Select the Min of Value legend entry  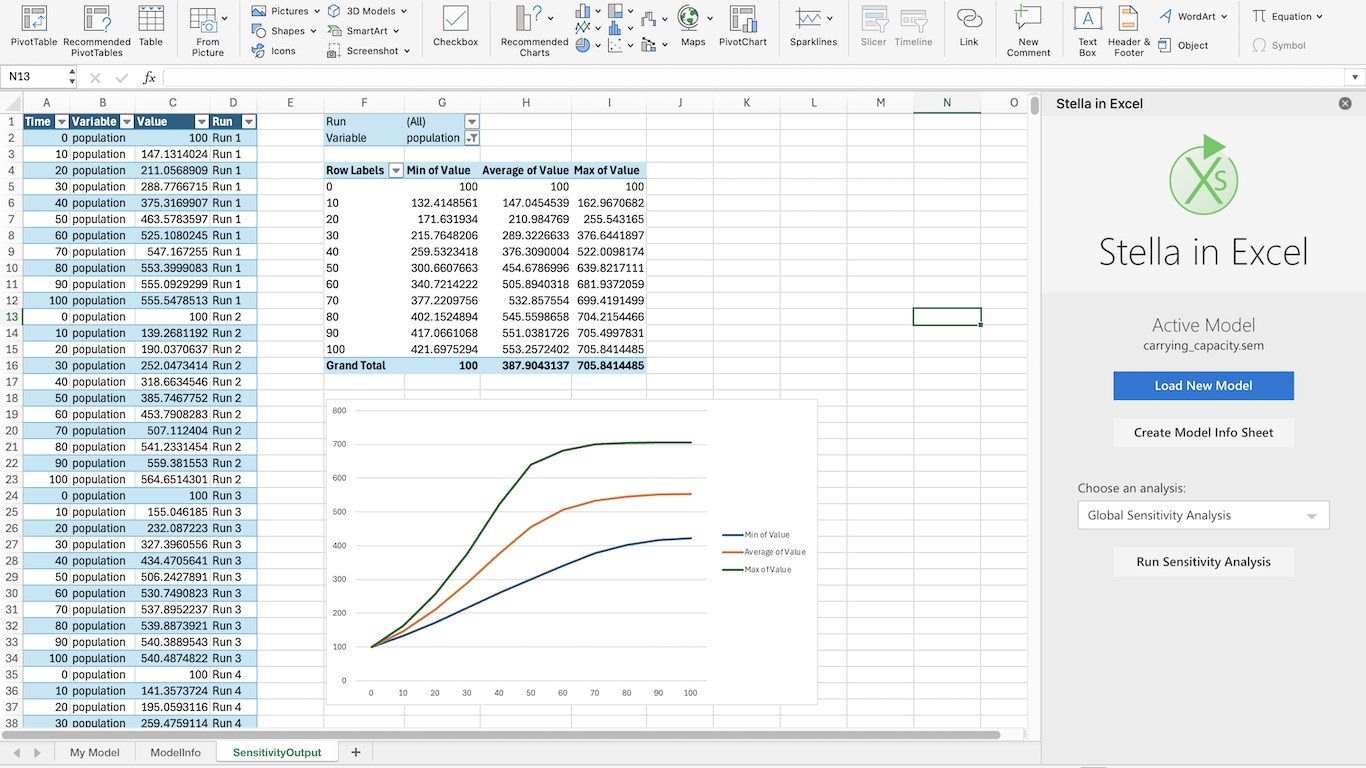[x=755, y=535]
